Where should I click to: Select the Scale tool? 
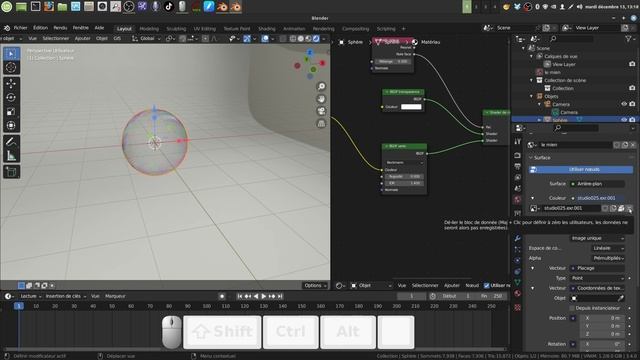[x=11, y=111]
